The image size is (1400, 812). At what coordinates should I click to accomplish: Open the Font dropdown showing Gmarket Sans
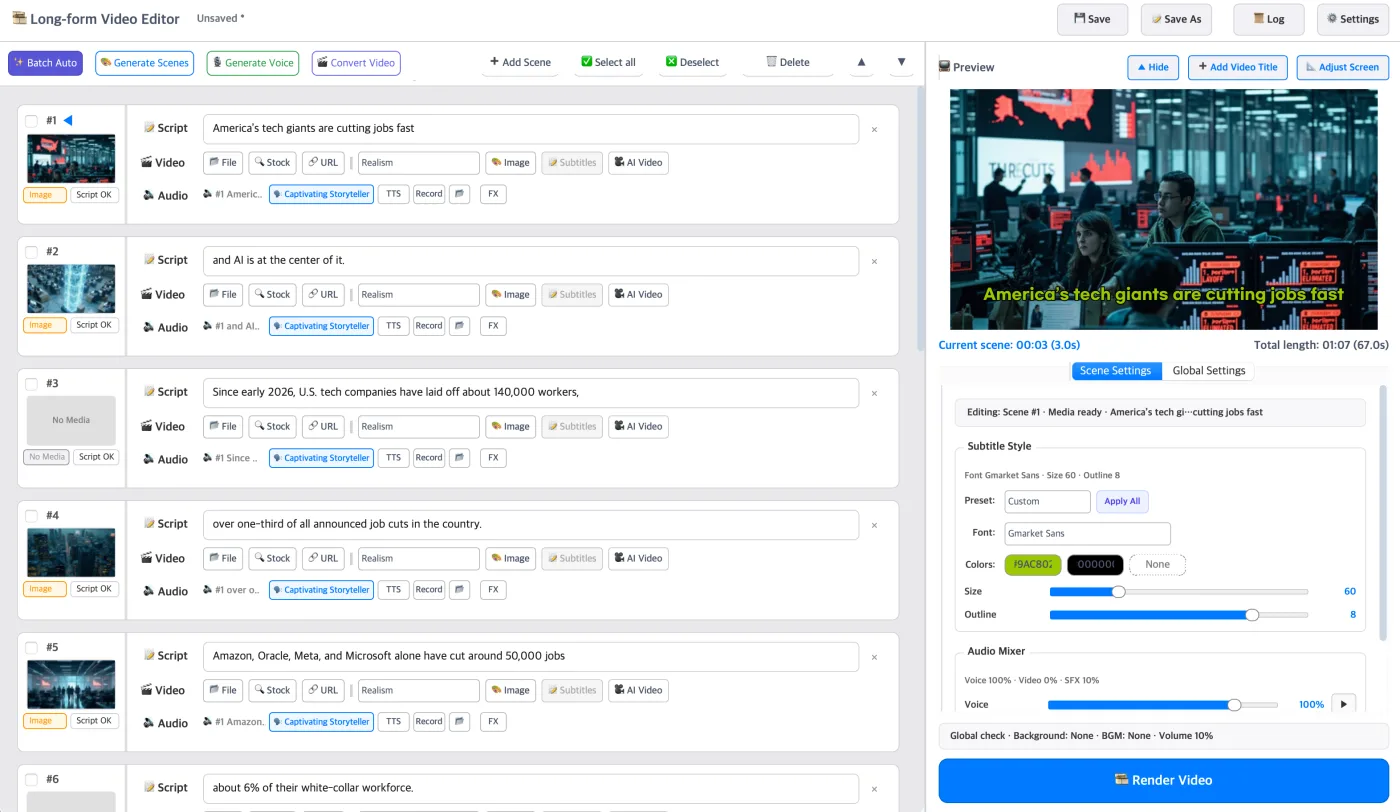click(x=1087, y=534)
